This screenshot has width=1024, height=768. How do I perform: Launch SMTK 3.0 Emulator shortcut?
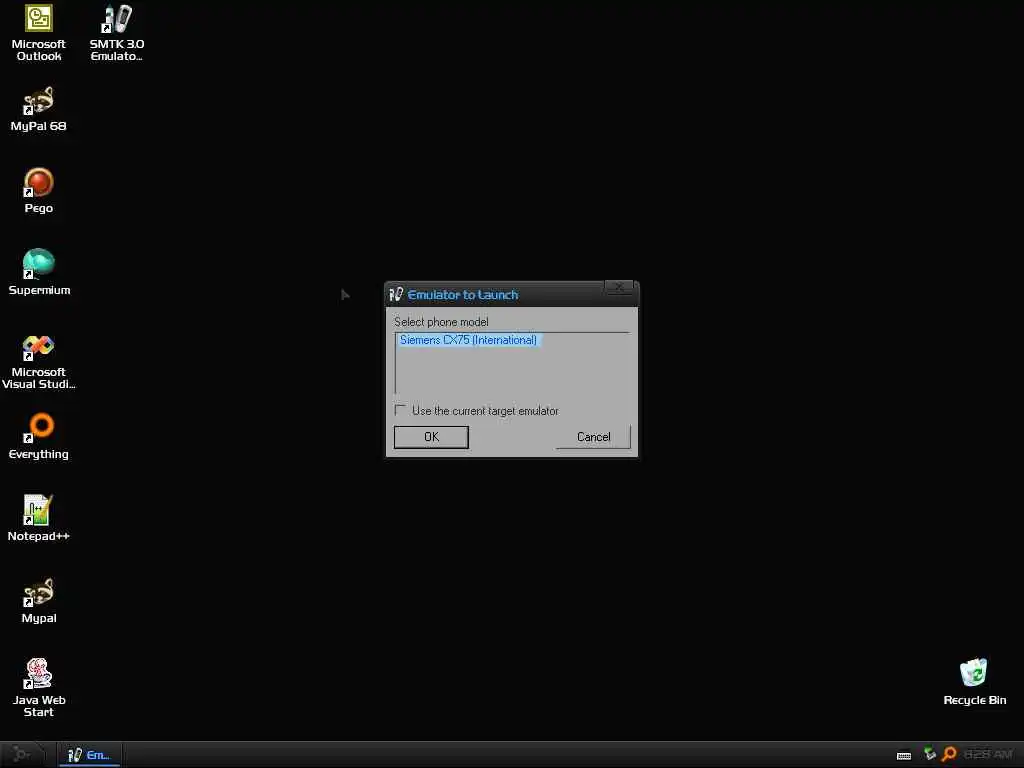117,33
